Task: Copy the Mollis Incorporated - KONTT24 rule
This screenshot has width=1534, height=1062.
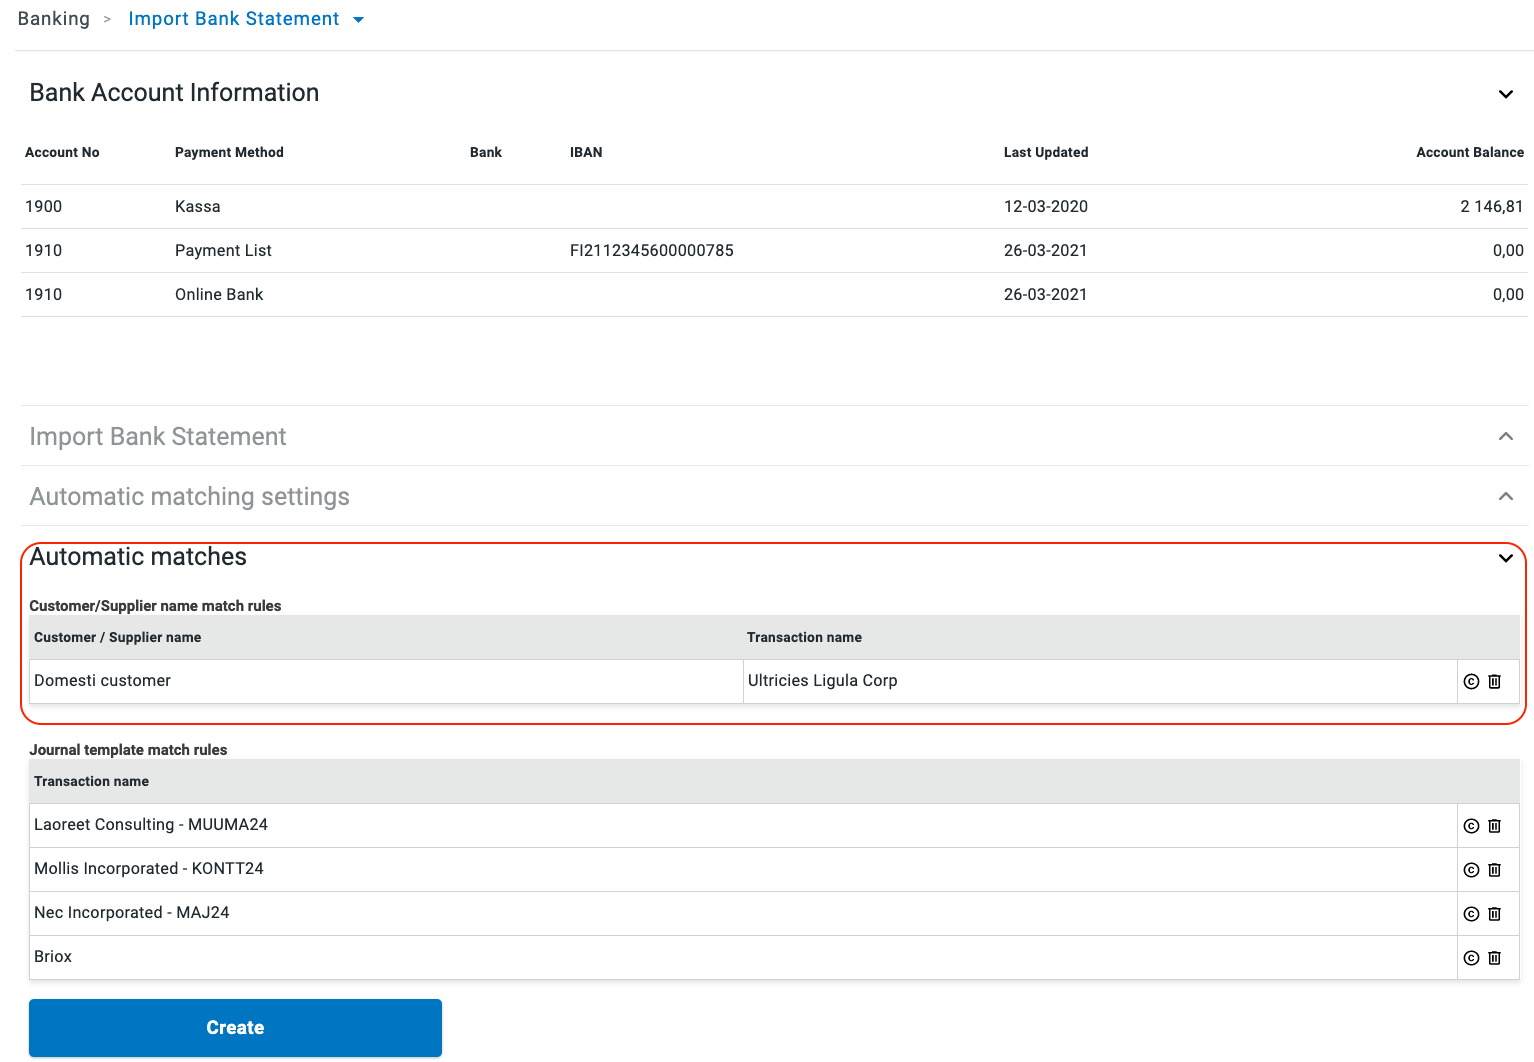Action: [x=1471, y=870]
